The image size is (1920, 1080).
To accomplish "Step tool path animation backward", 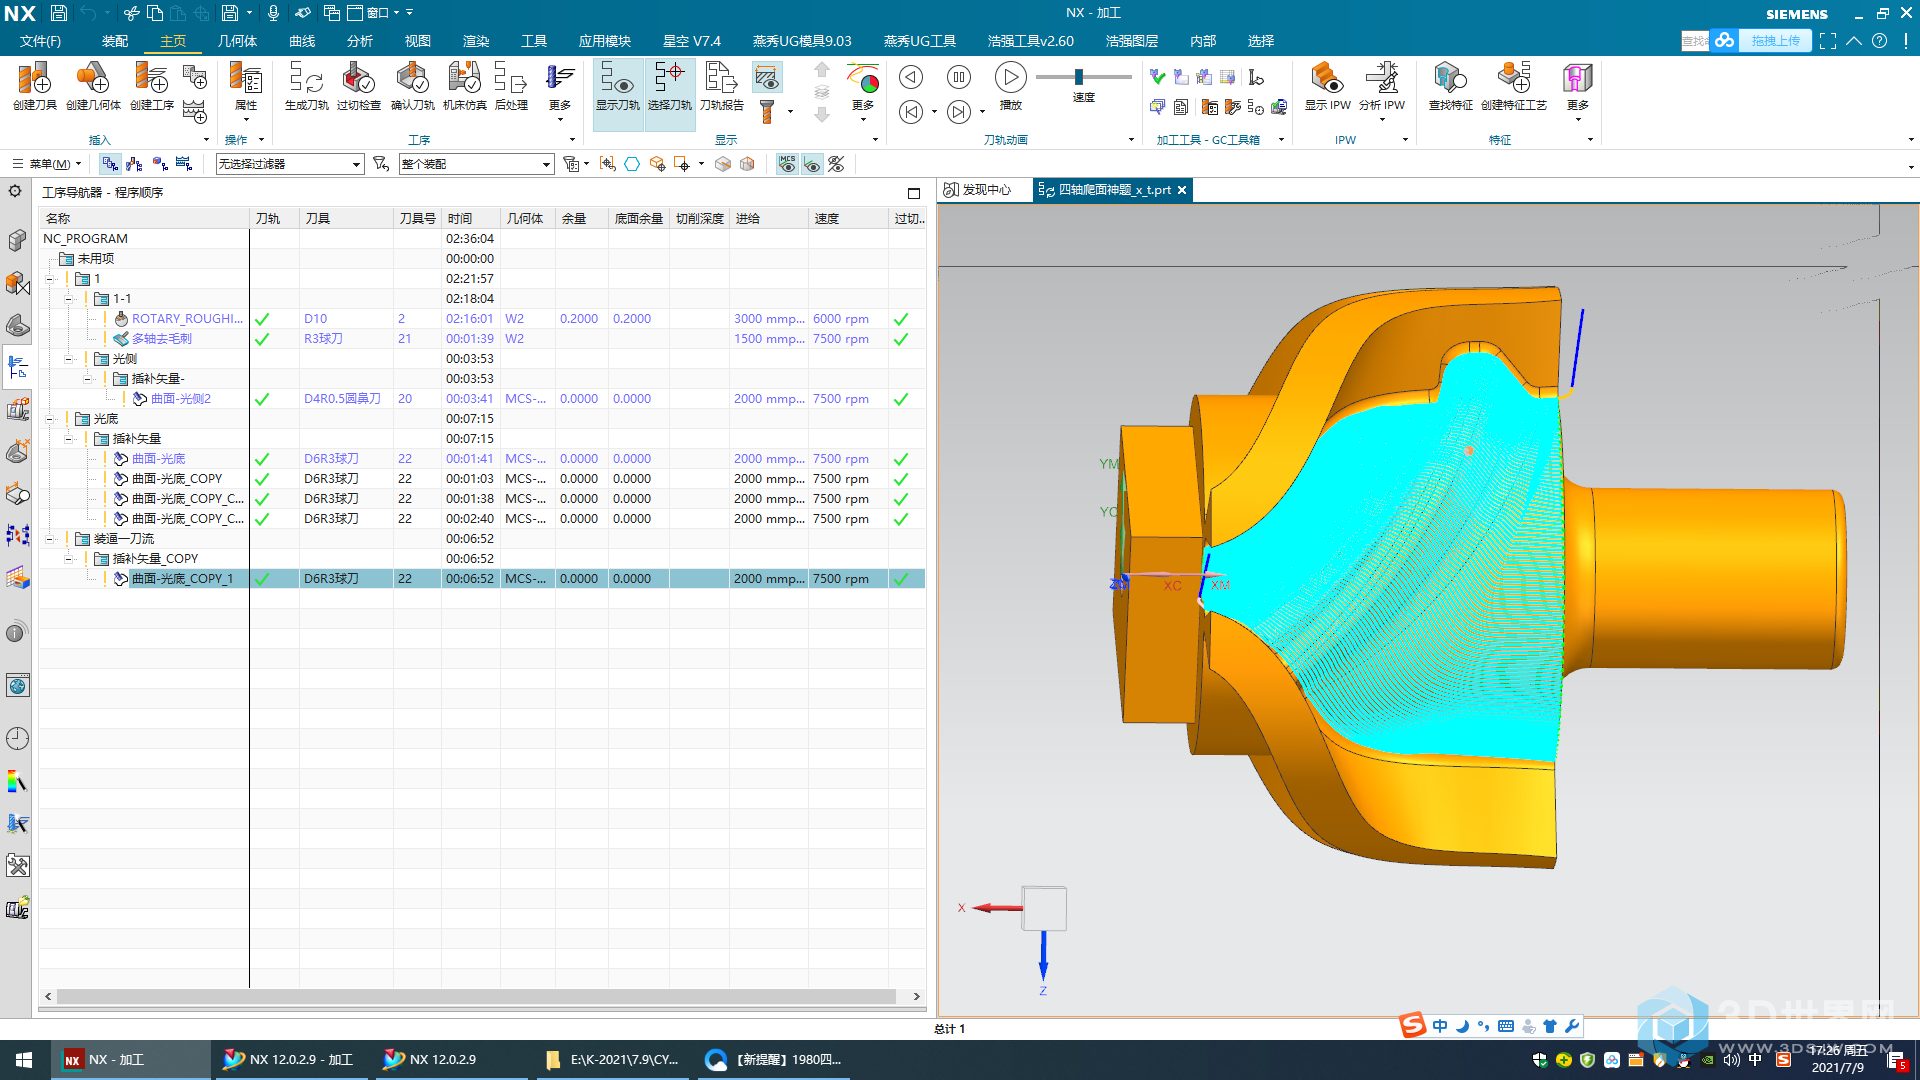I will point(910,77).
